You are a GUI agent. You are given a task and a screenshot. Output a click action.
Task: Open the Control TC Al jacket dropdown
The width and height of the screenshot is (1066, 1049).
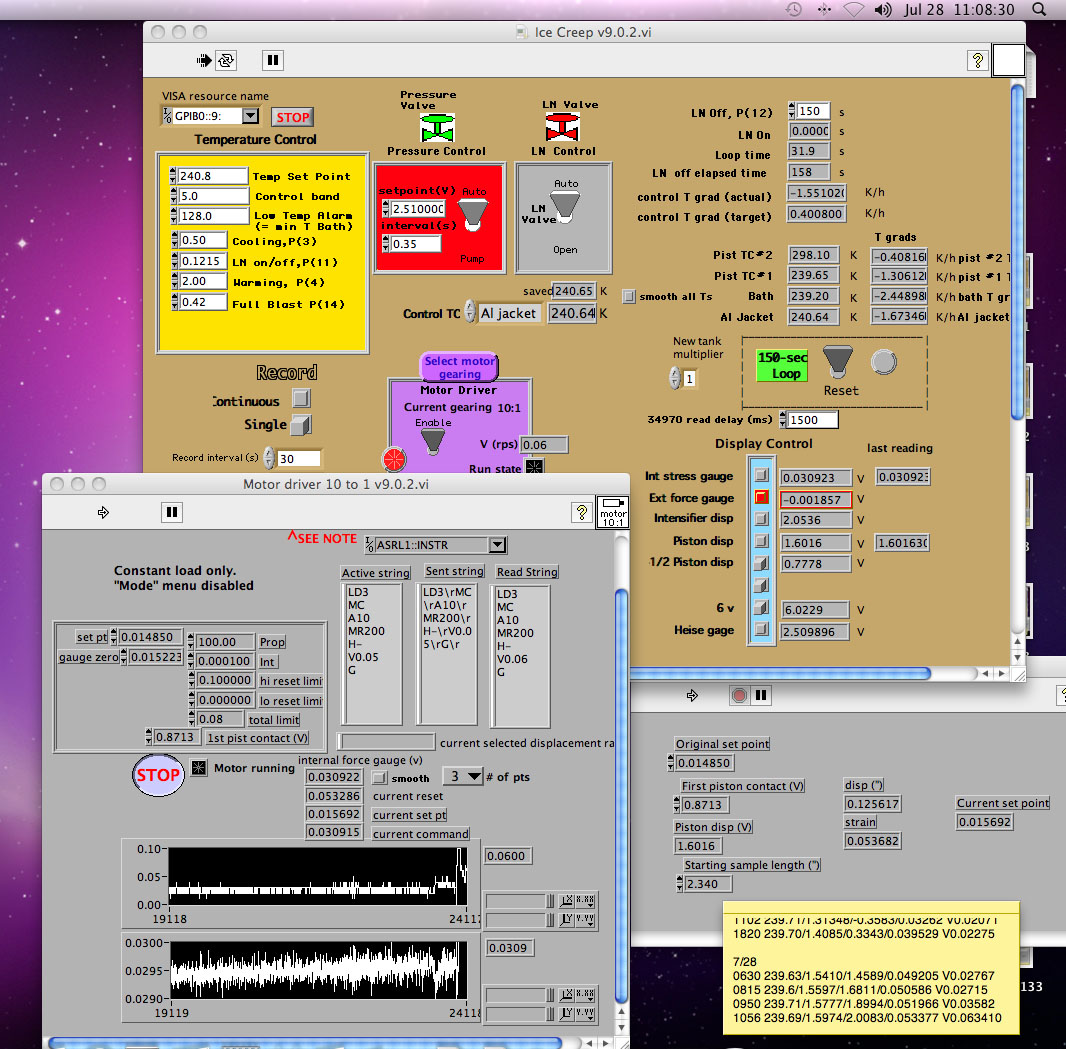pyautogui.click(x=509, y=314)
